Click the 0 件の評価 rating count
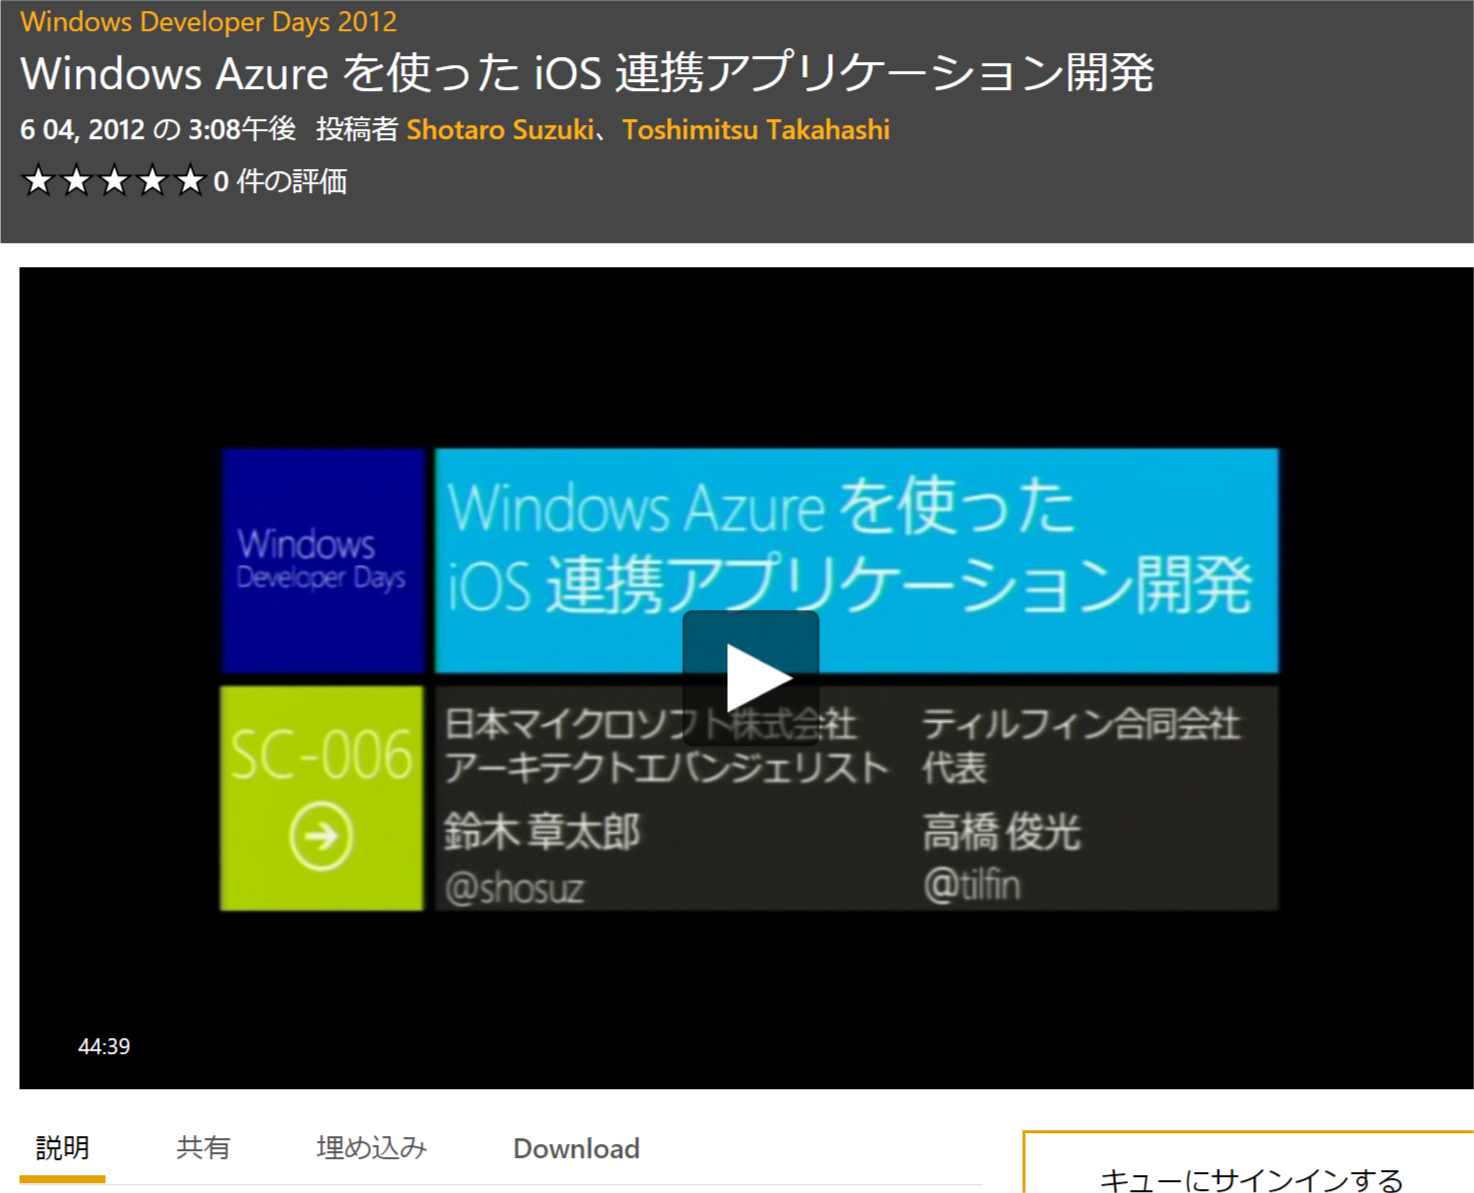 (x=280, y=181)
